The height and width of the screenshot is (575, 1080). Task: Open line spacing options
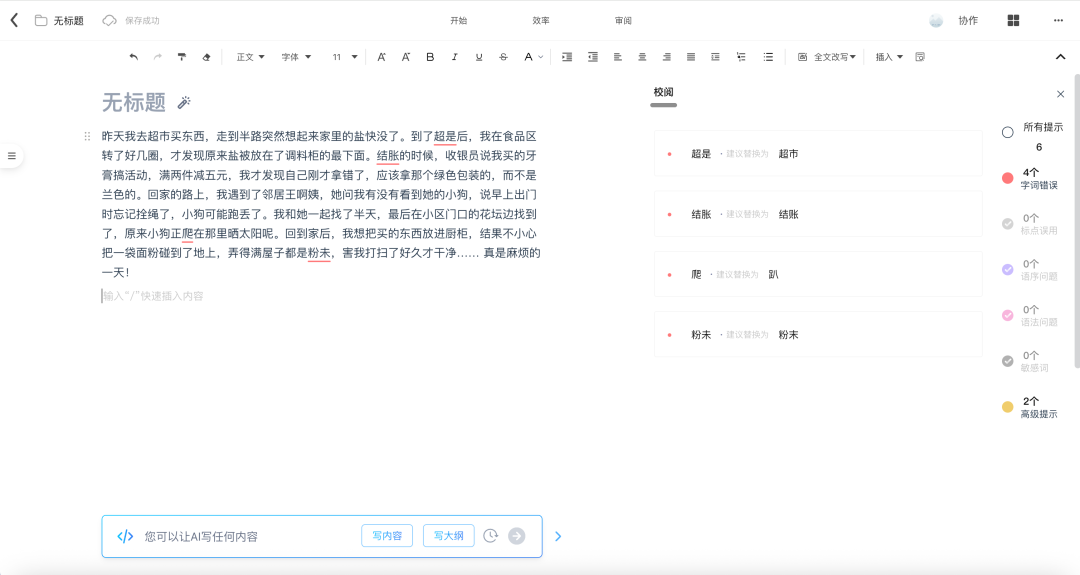click(x=716, y=57)
